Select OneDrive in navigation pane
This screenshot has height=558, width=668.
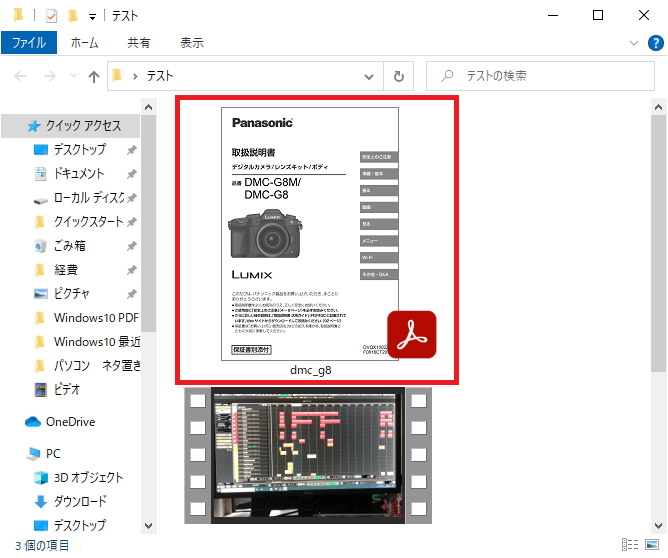pos(71,422)
